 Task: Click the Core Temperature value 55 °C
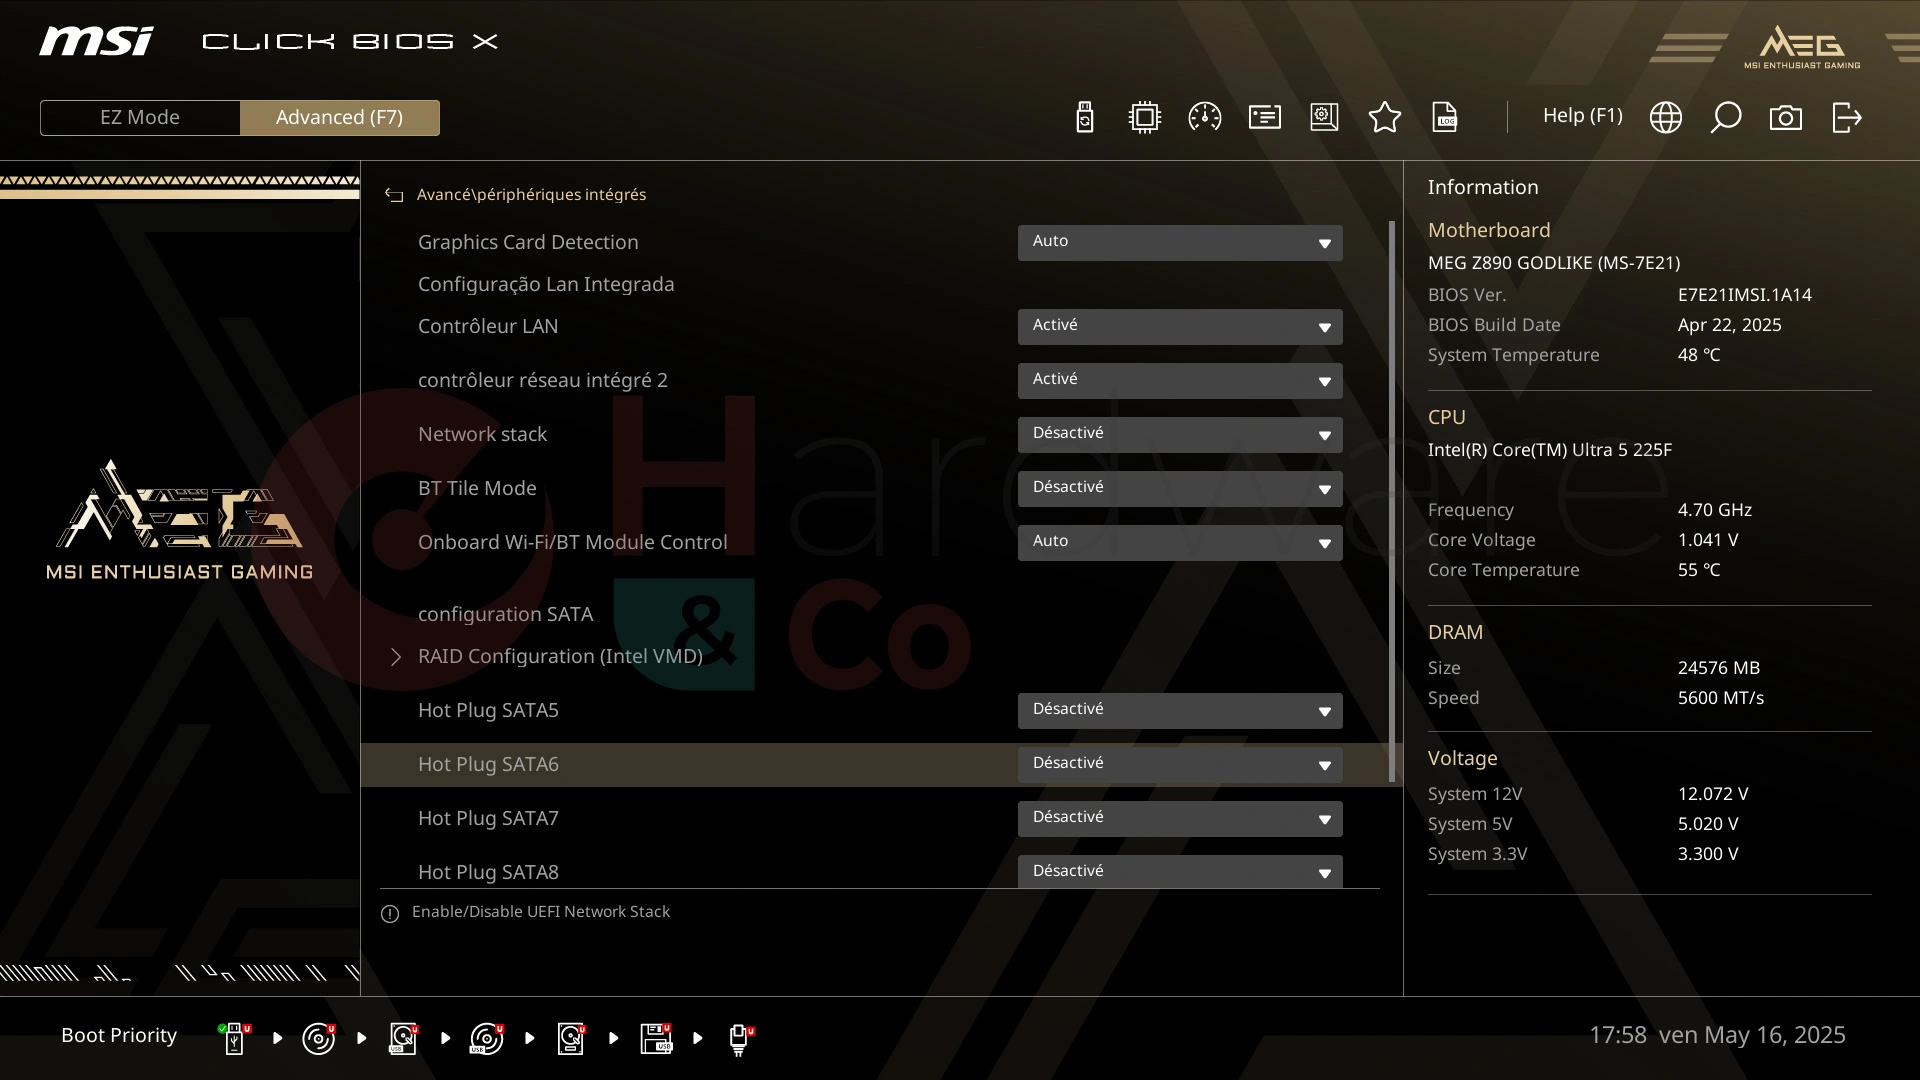point(1698,570)
